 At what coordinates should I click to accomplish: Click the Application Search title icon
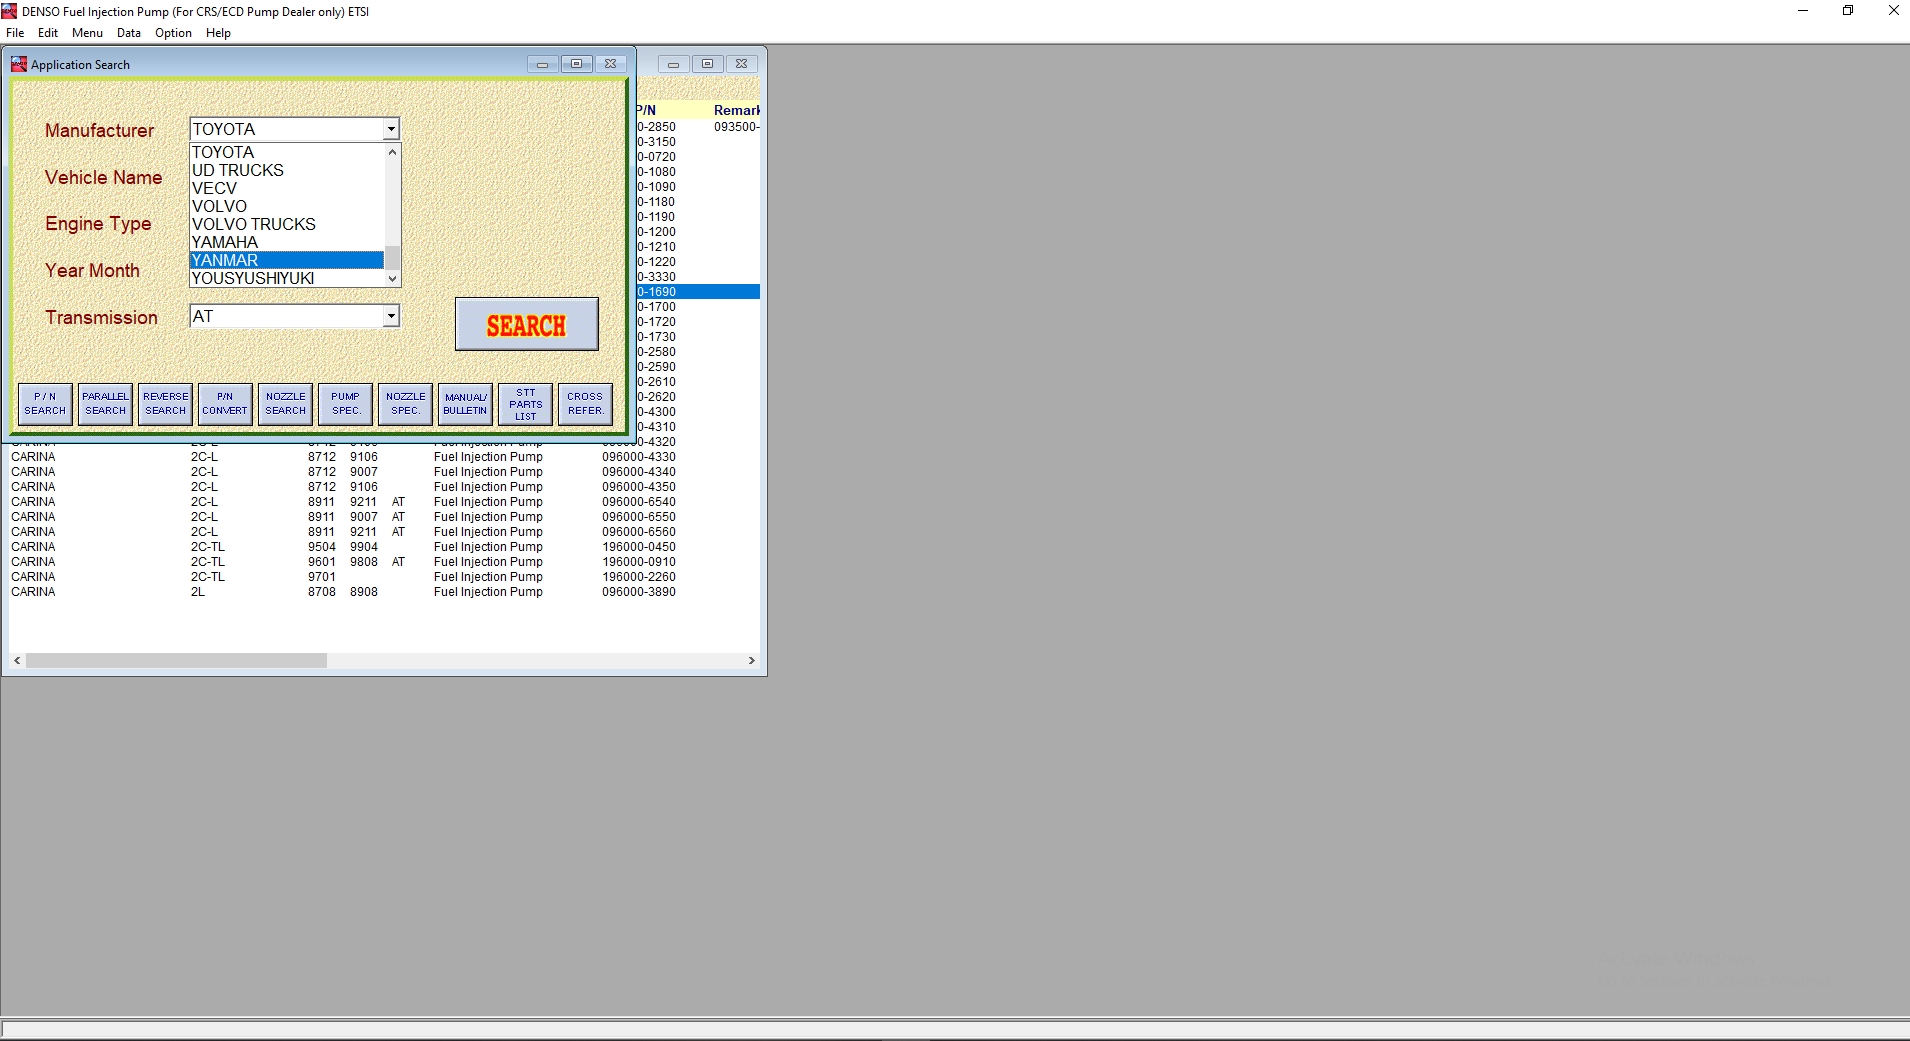[19, 64]
